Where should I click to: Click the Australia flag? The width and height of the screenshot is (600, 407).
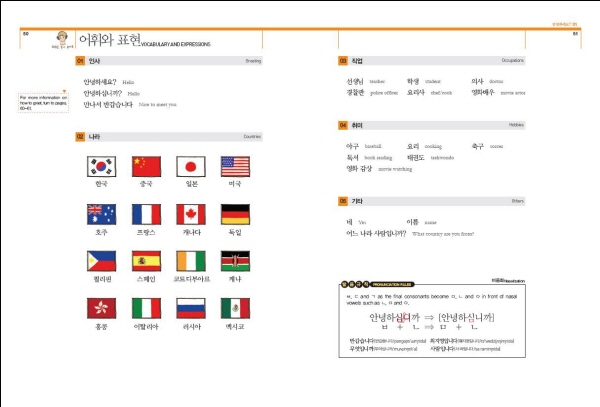click(x=101, y=214)
